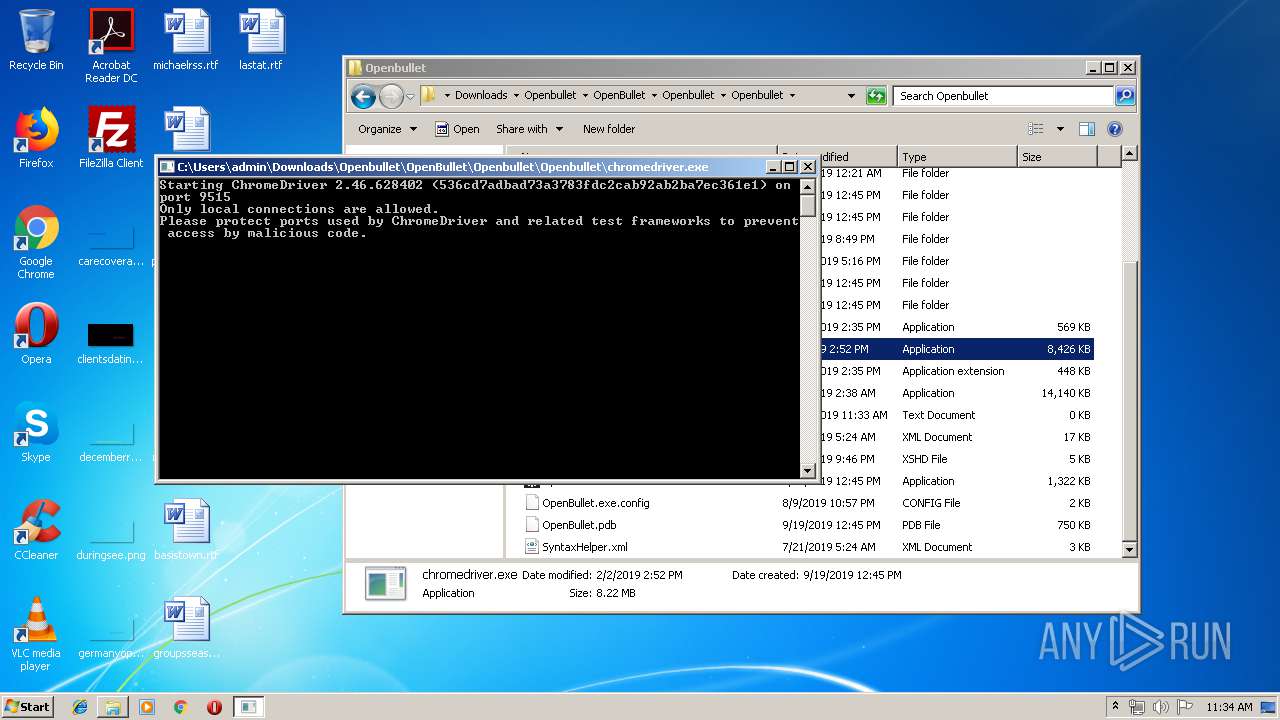Show hidden system tray icons
This screenshot has height=720, width=1280.
[x=1115, y=707]
